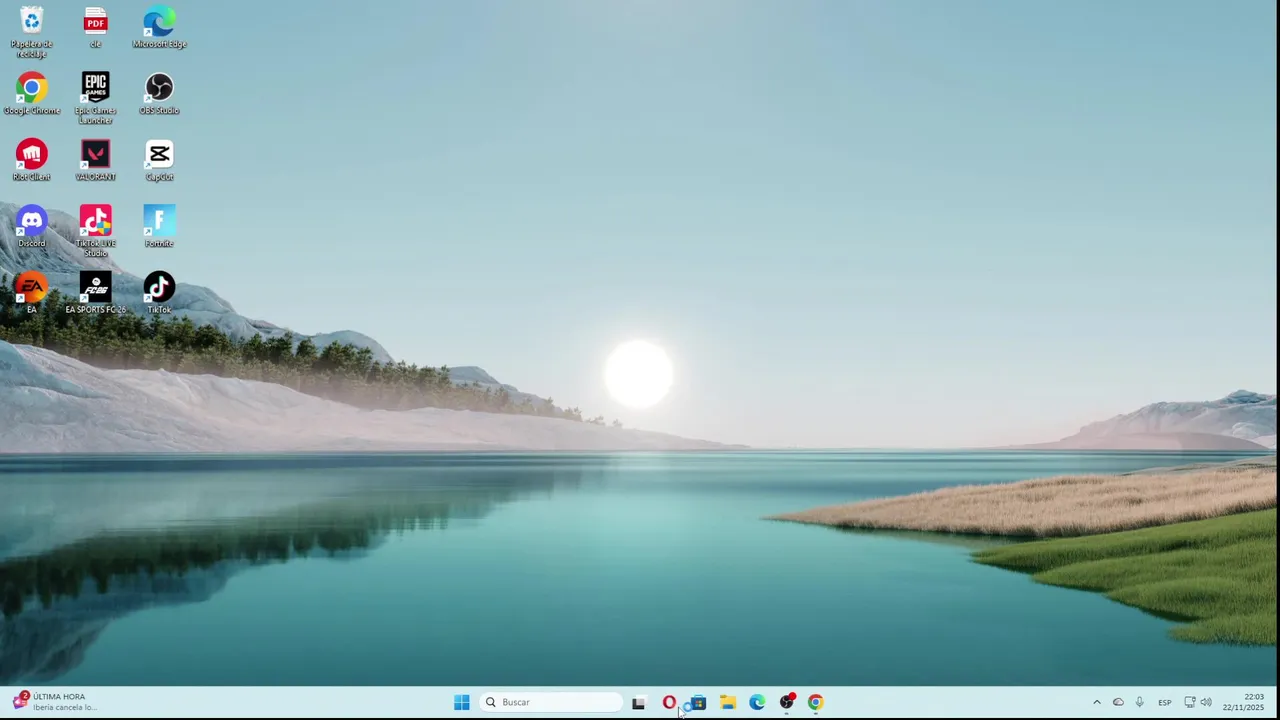Select the Google Chrome desktop shortcut
The height and width of the screenshot is (720, 1280).
(x=32, y=93)
